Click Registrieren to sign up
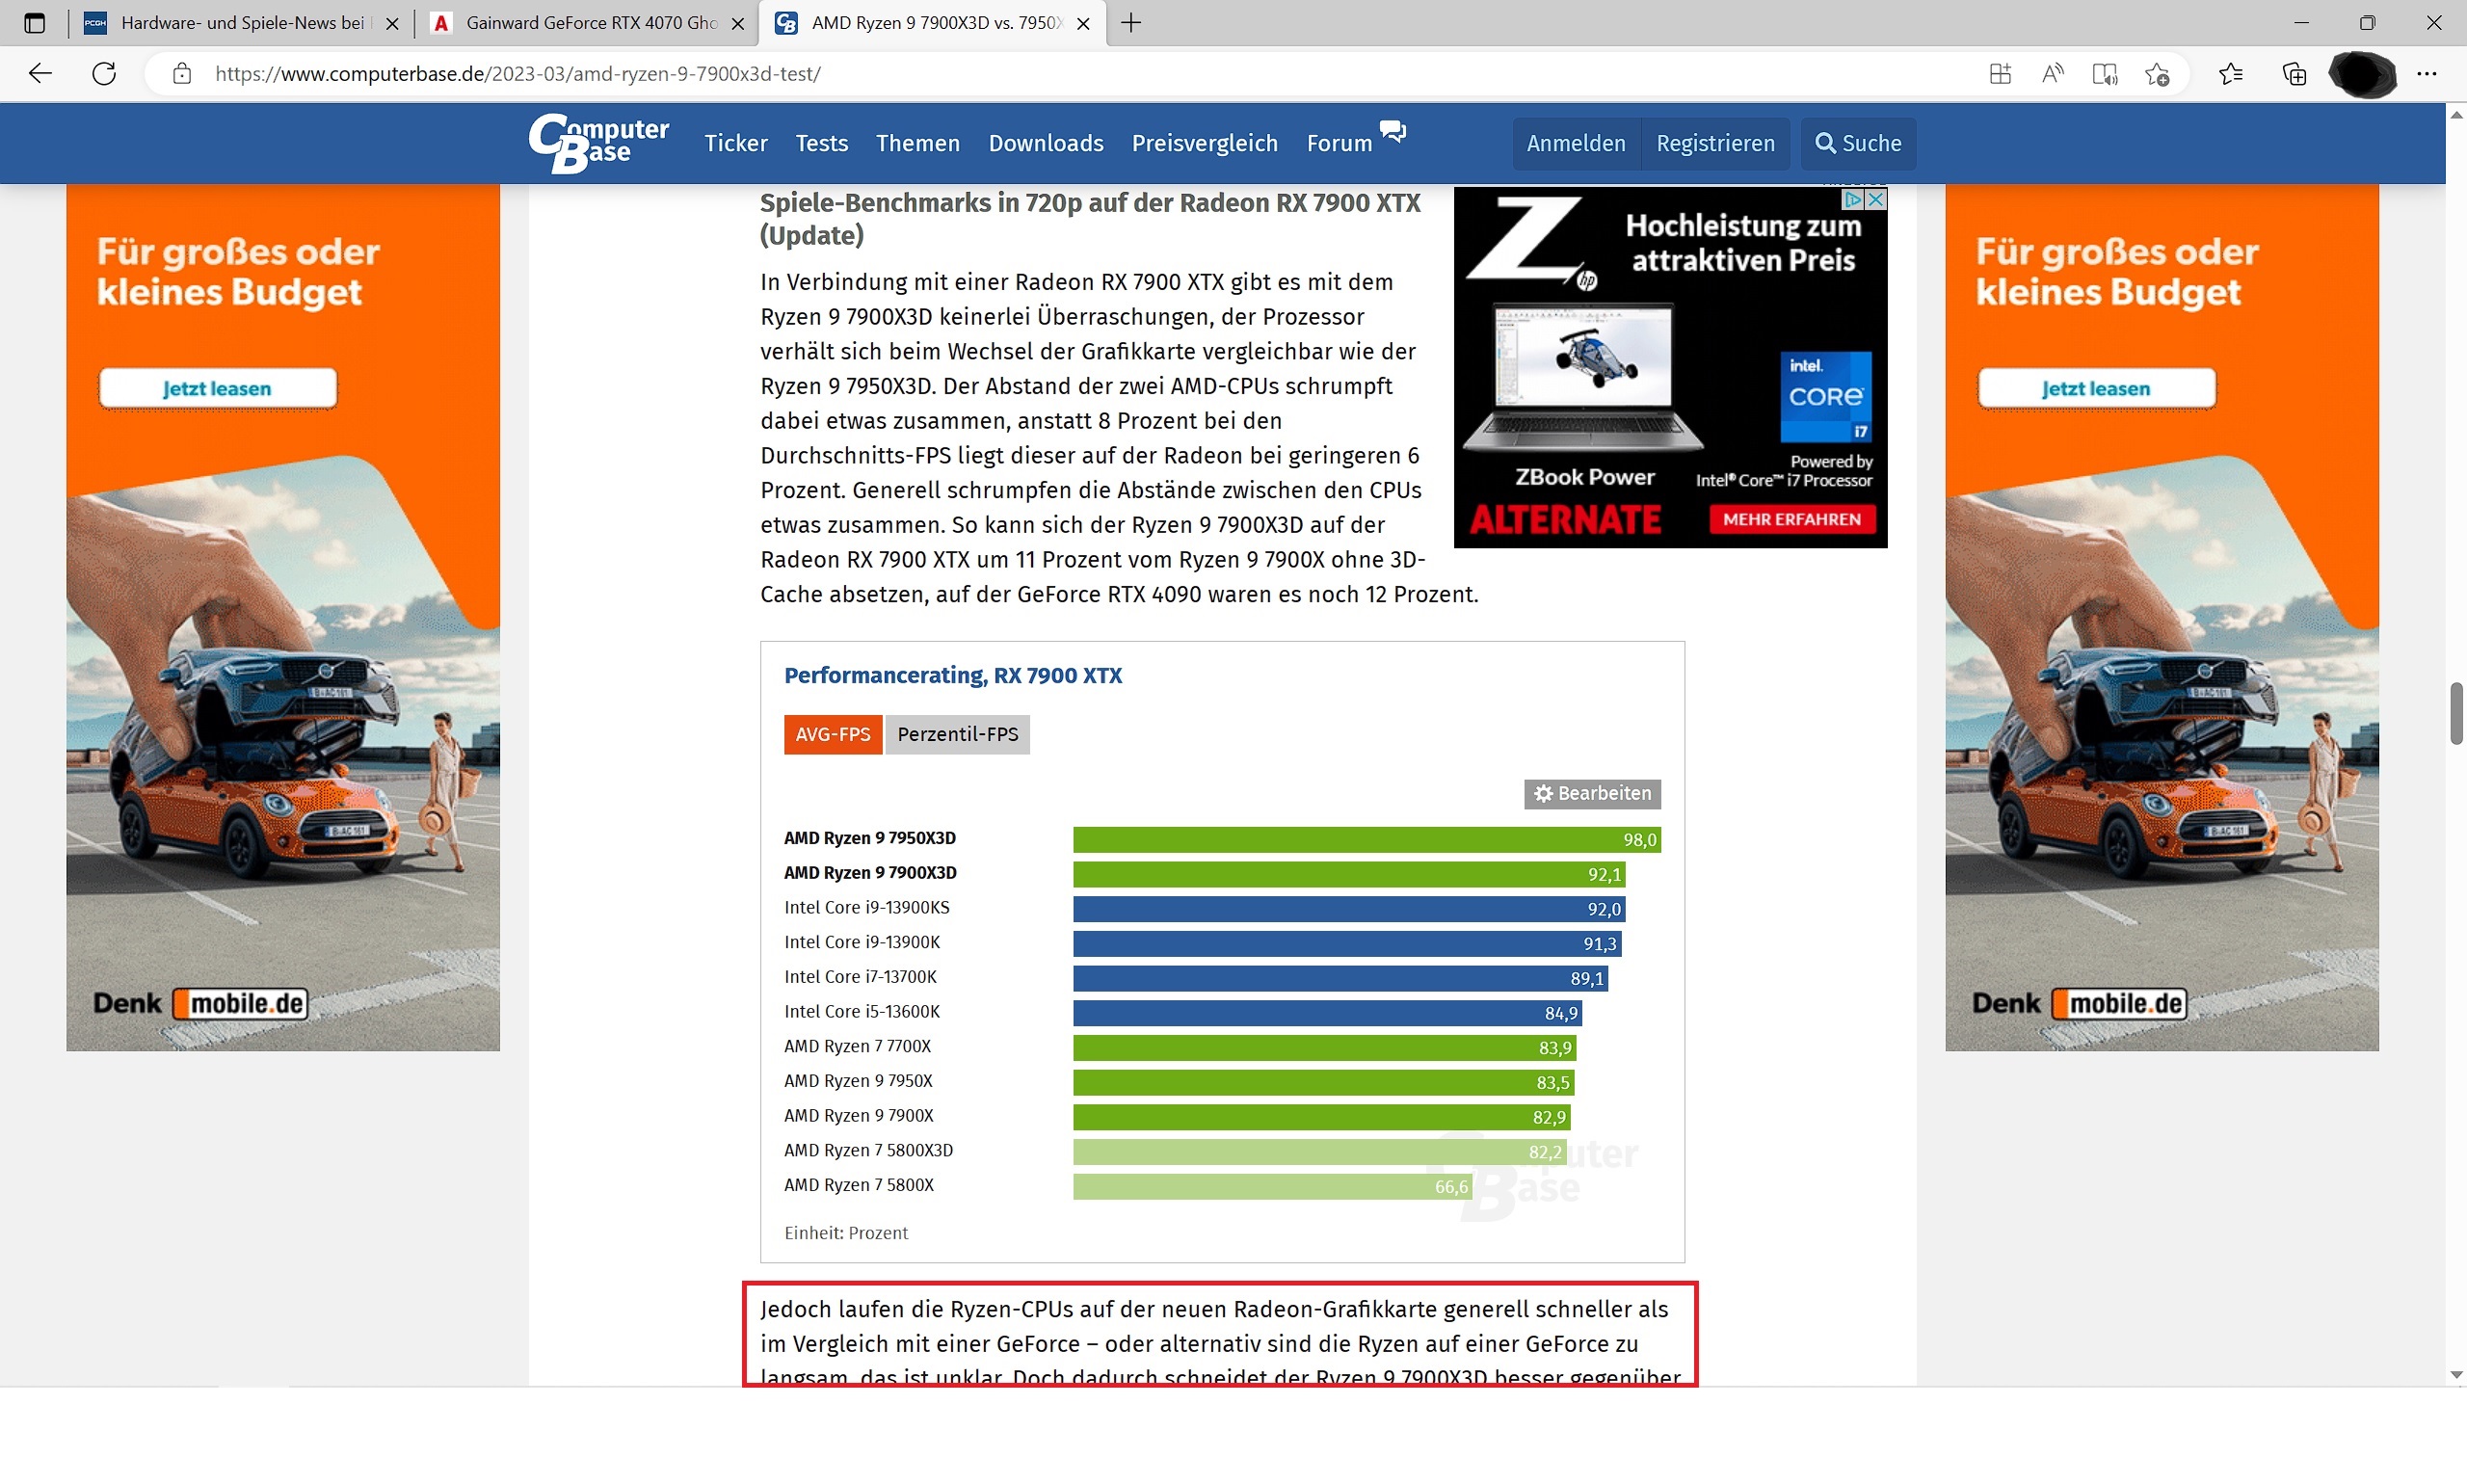Viewport: 2467px width, 1484px height. click(1716, 143)
